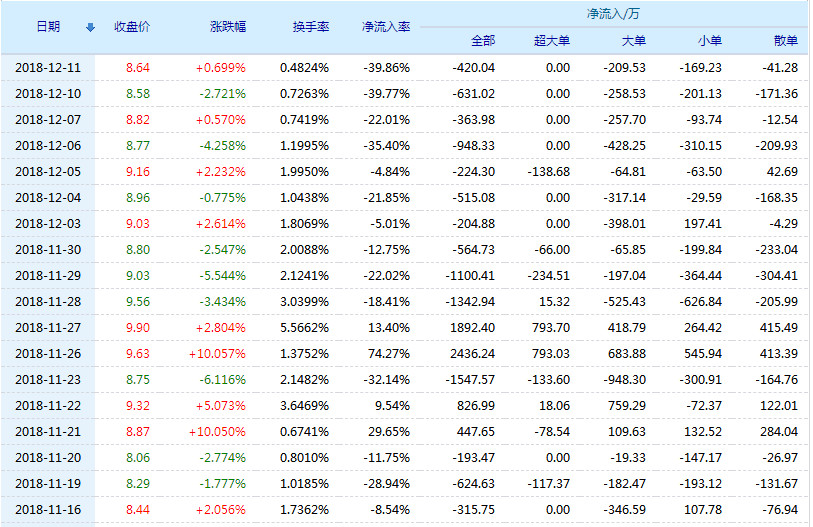Select the 2018-12-11 date row
The width and height of the screenshot is (813, 527).
[48, 67]
